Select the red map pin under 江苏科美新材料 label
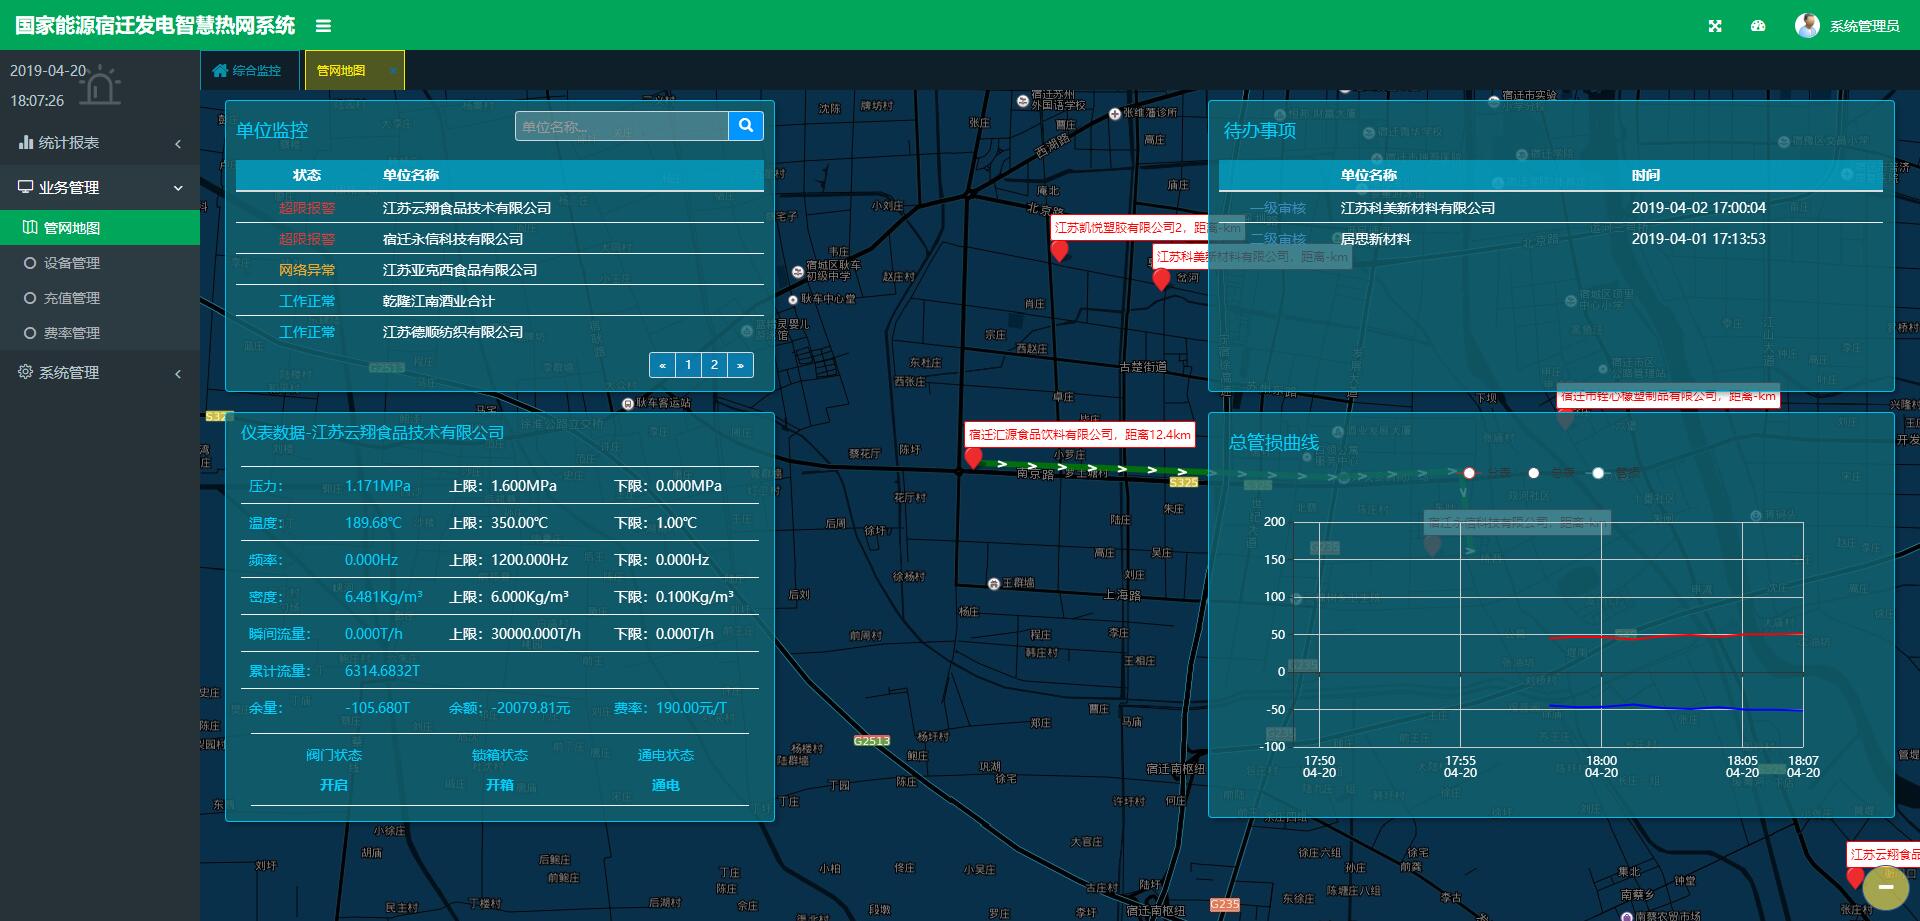This screenshot has width=1920, height=921. pos(1161,279)
